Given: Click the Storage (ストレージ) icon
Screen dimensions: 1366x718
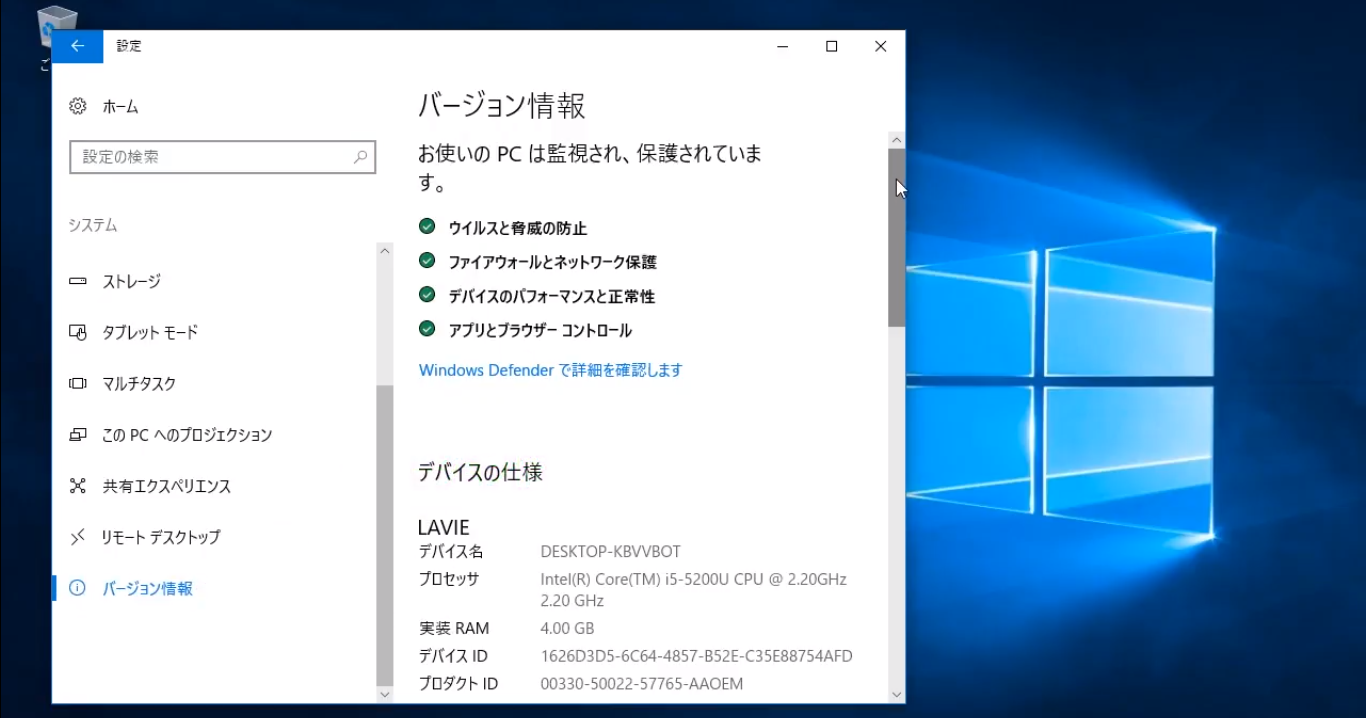Looking at the screenshot, I should point(78,282).
